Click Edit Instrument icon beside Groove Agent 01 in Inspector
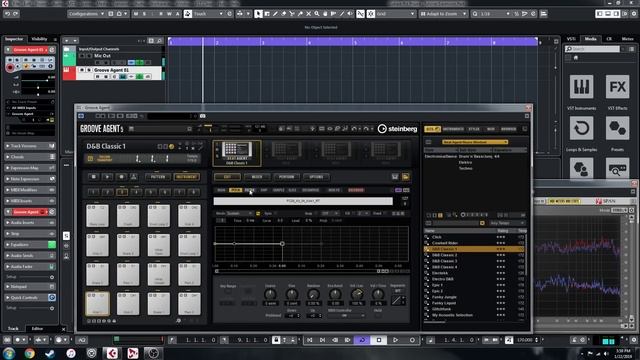This screenshot has height=360, width=640. (52, 50)
